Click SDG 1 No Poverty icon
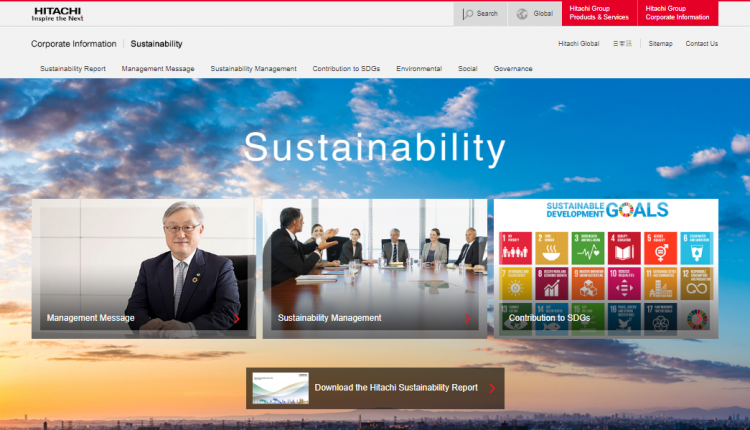This screenshot has height=430, width=750. pos(515,248)
